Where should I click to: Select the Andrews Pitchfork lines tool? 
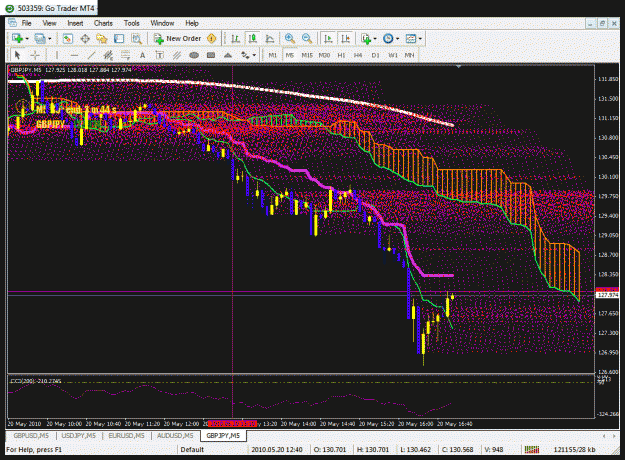[177, 55]
